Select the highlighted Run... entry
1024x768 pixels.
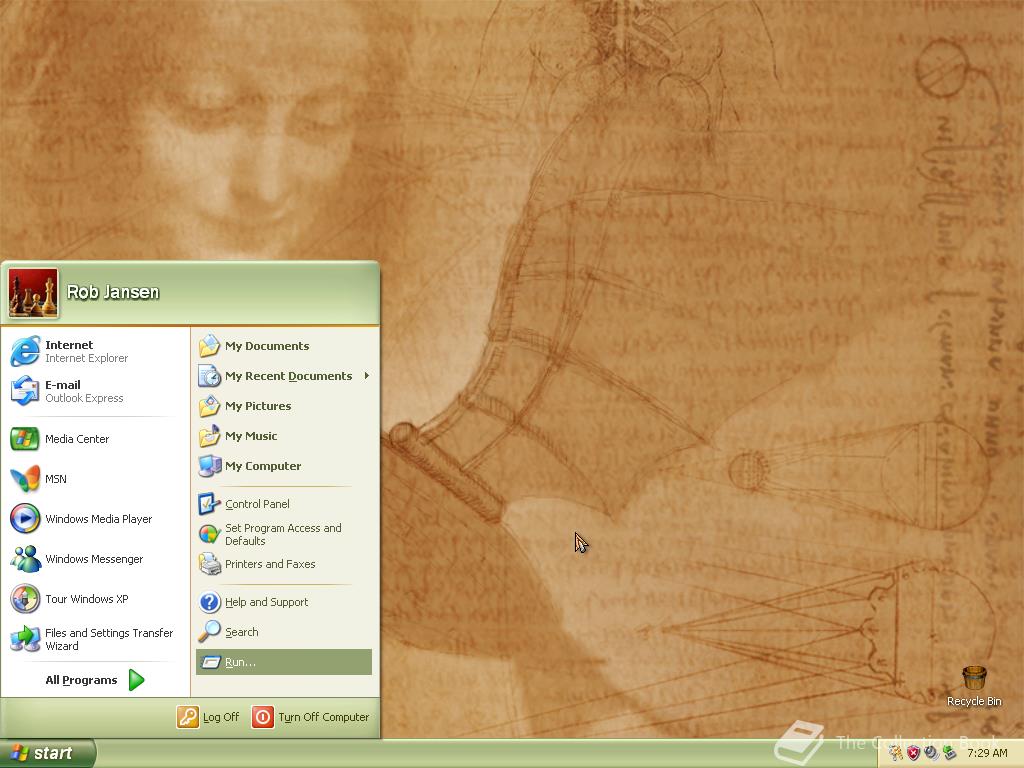[x=284, y=662]
